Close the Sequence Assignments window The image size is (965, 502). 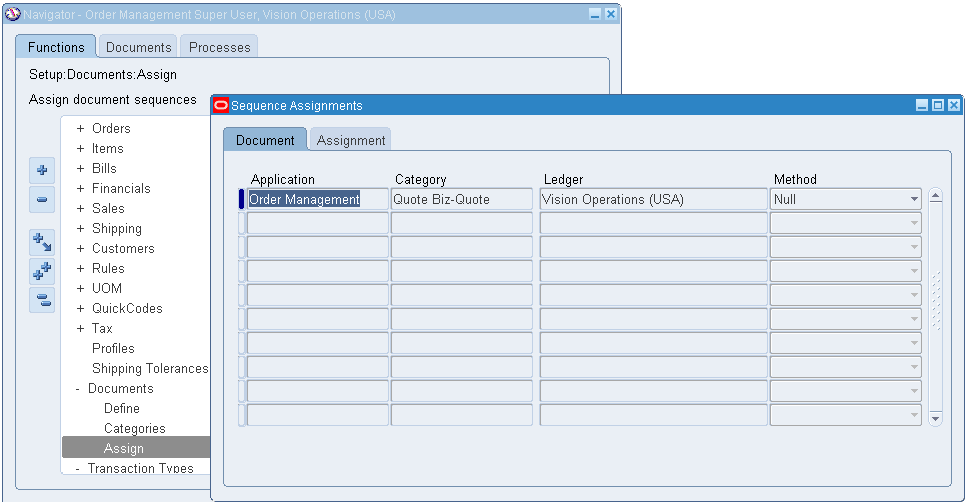(954, 105)
